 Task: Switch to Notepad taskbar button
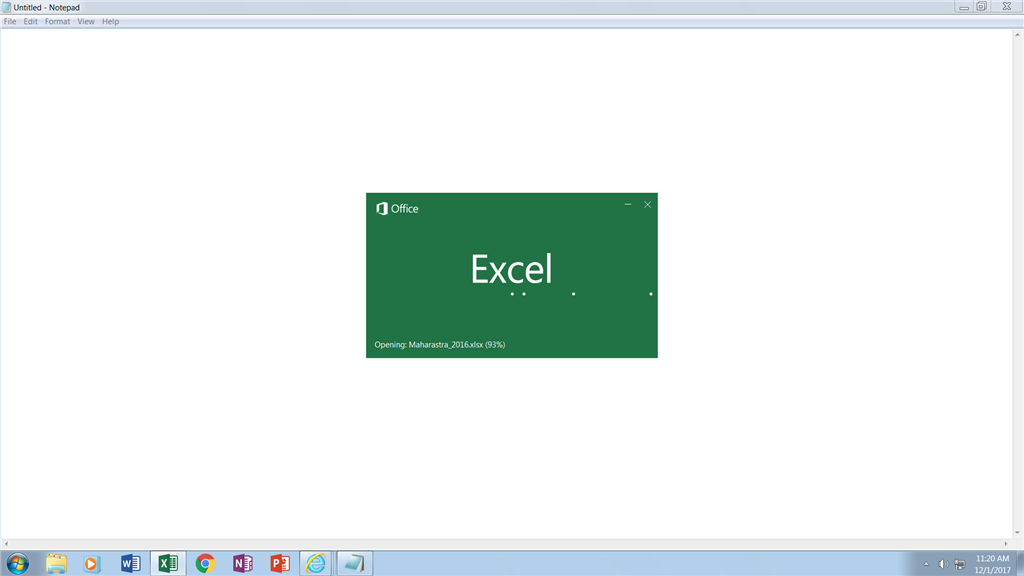(354, 563)
